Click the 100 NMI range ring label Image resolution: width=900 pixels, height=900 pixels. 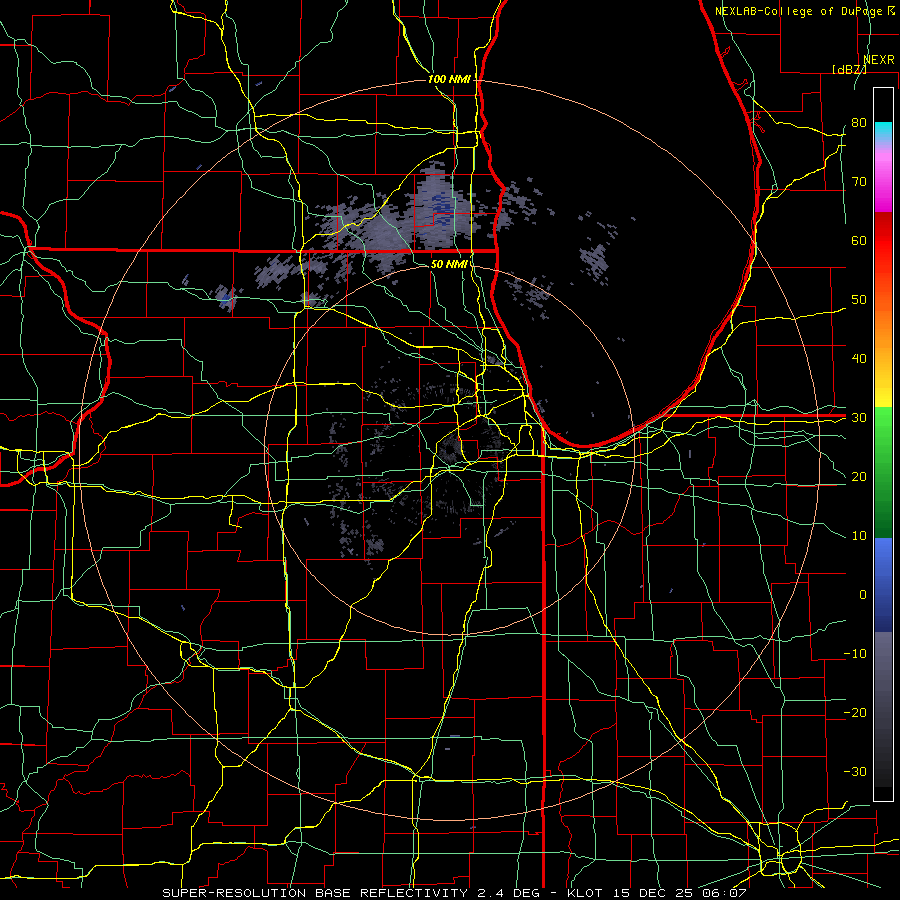[x=449, y=79]
